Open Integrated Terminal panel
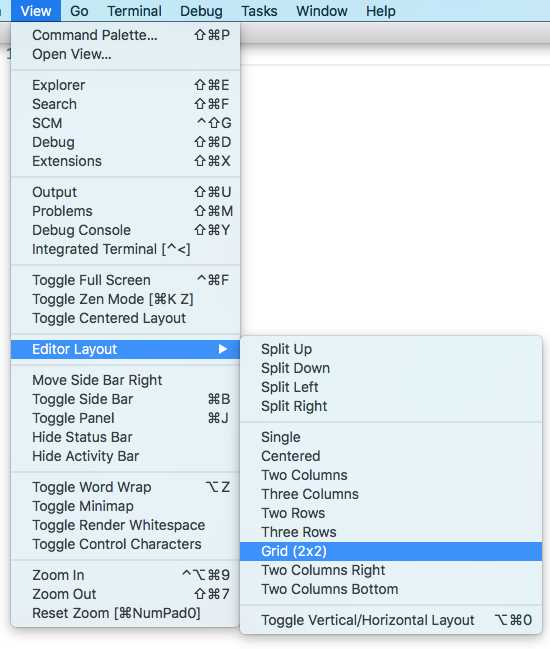550x649 pixels. tap(125, 249)
